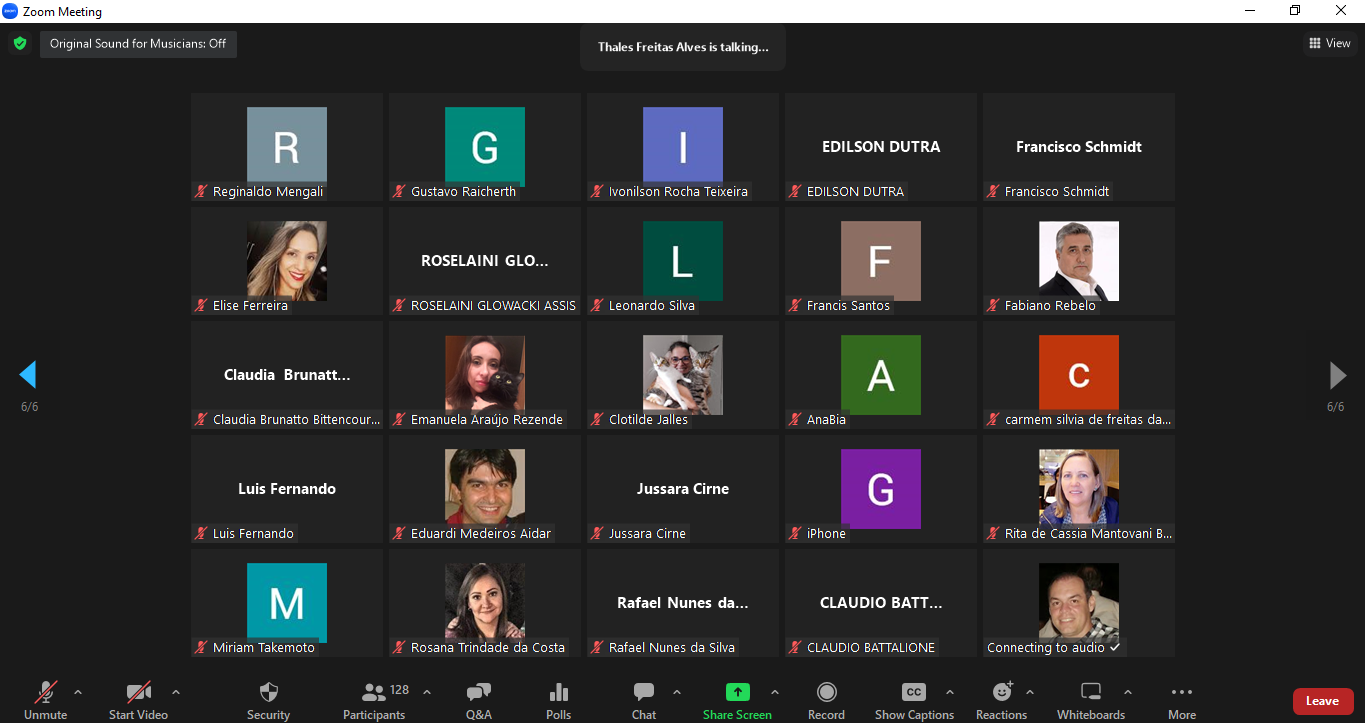Click the Show Captions CC icon
The height and width of the screenshot is (723, 1365).
(914, 692)
